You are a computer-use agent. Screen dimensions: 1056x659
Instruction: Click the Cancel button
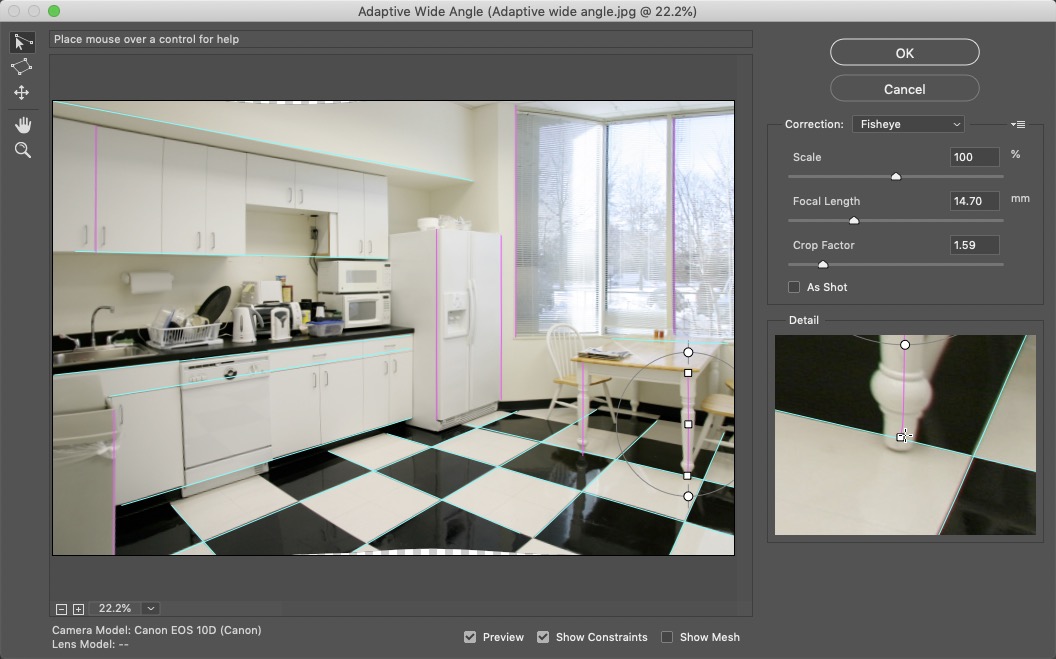click(904, 89)
